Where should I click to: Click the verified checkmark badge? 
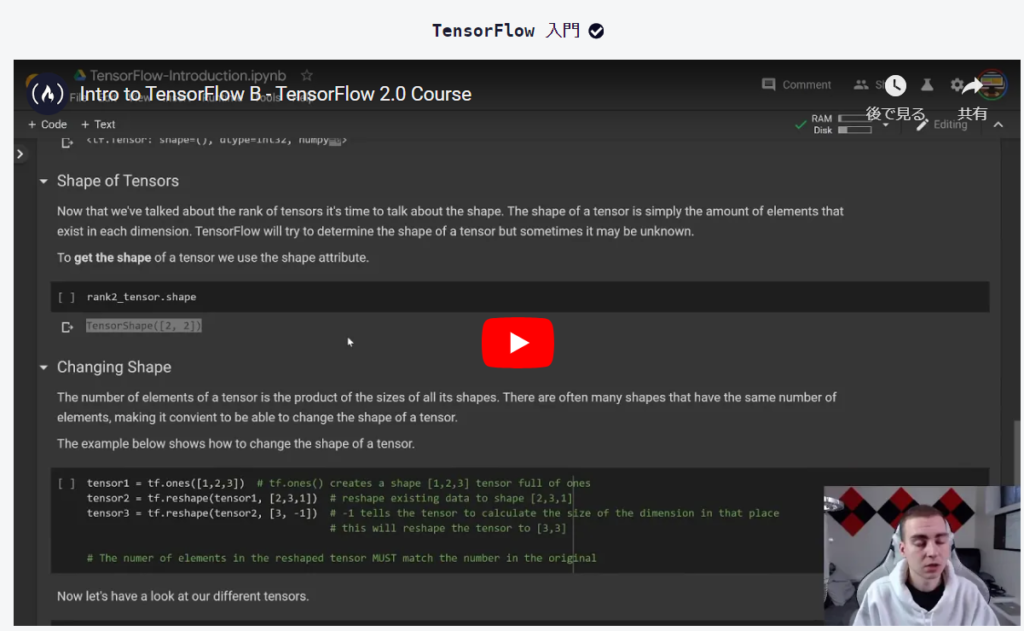596,31
